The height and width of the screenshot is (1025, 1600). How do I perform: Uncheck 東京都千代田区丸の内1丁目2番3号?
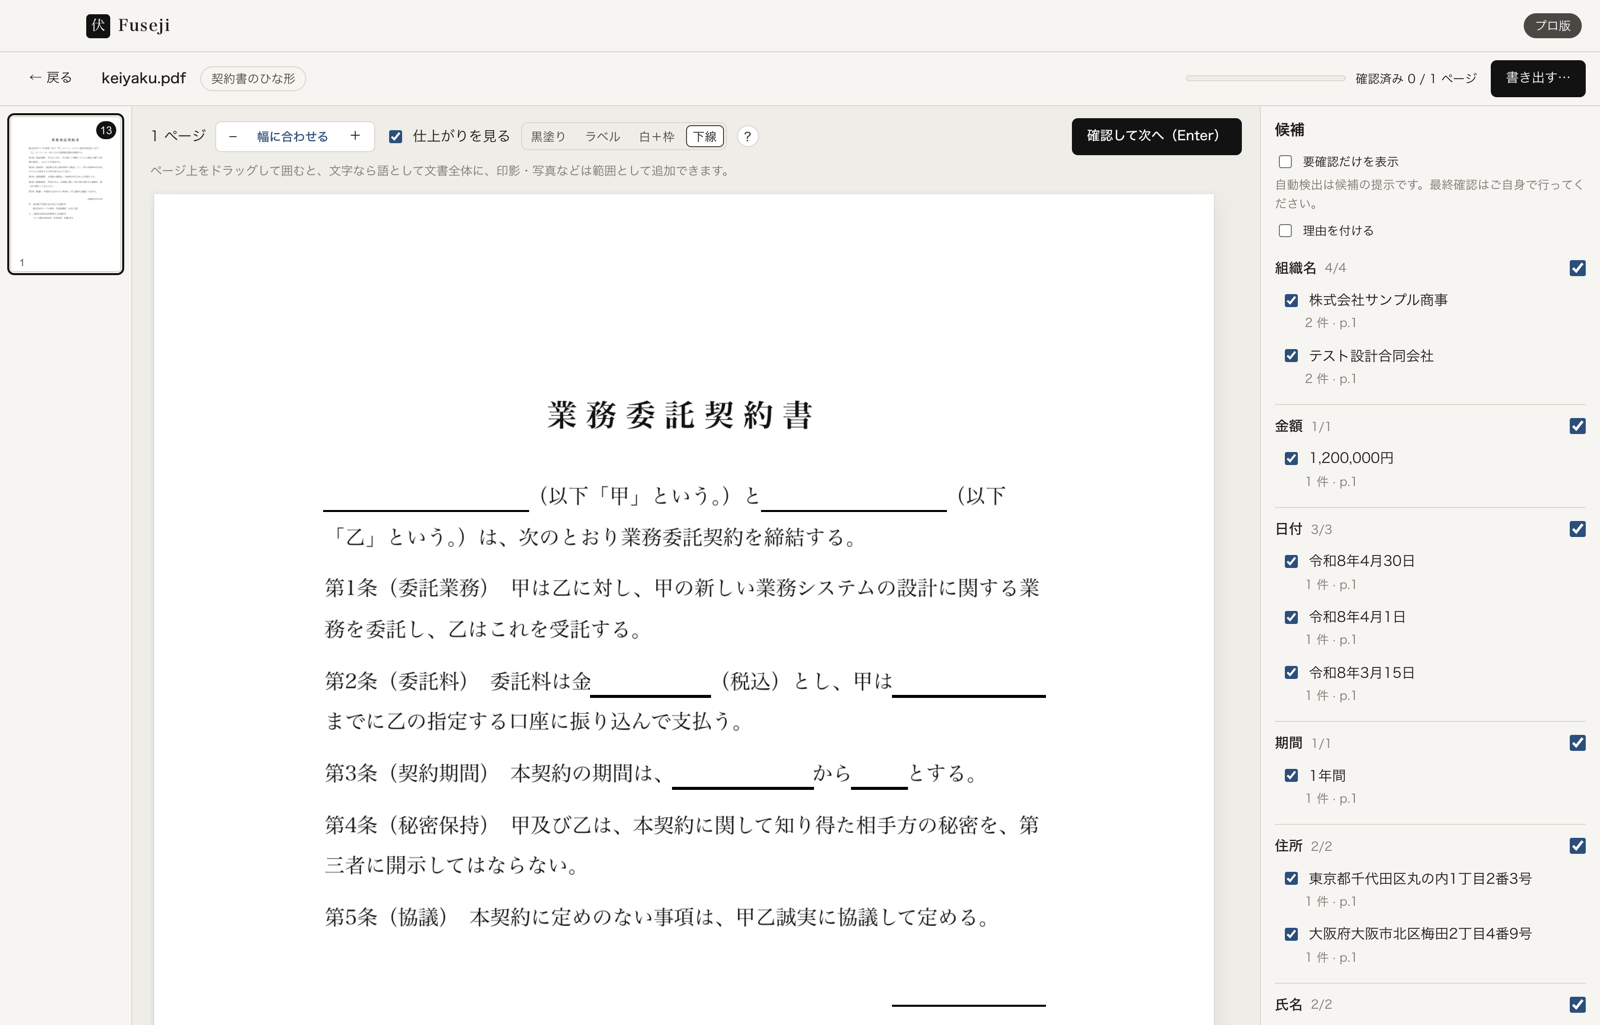(1291, 878)
